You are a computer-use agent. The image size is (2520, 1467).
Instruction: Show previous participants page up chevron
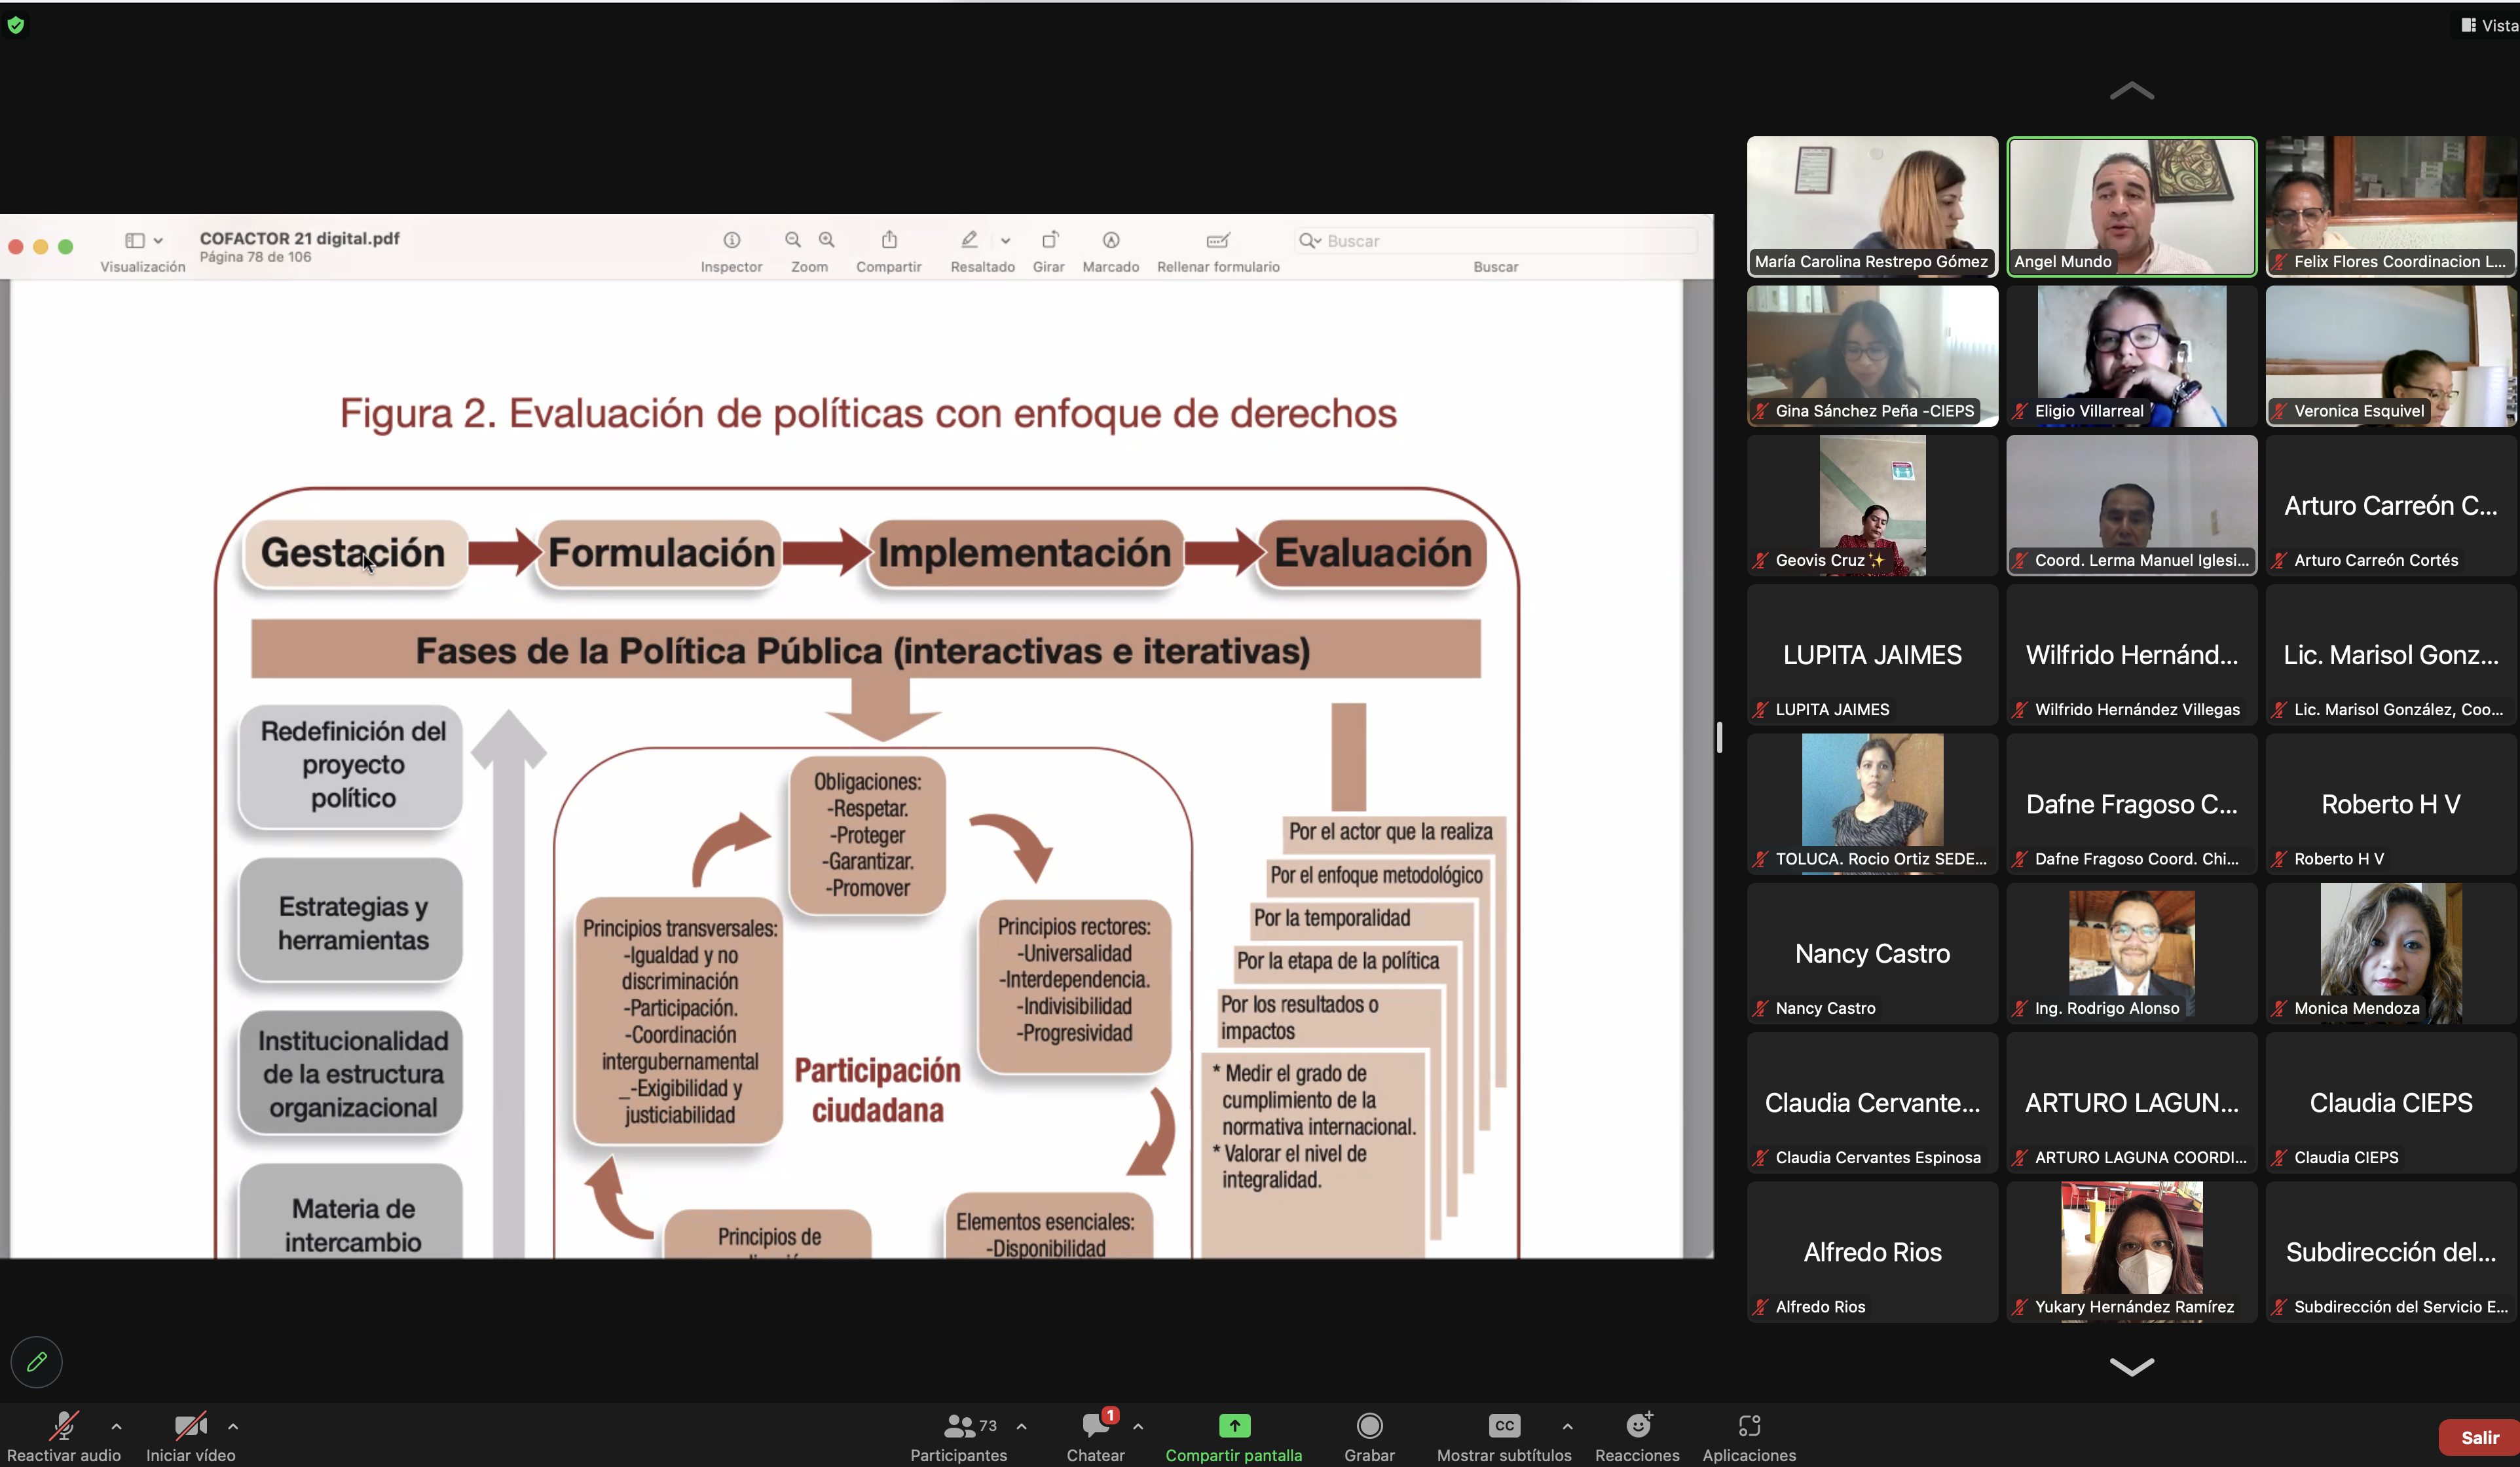(2131, 91)
